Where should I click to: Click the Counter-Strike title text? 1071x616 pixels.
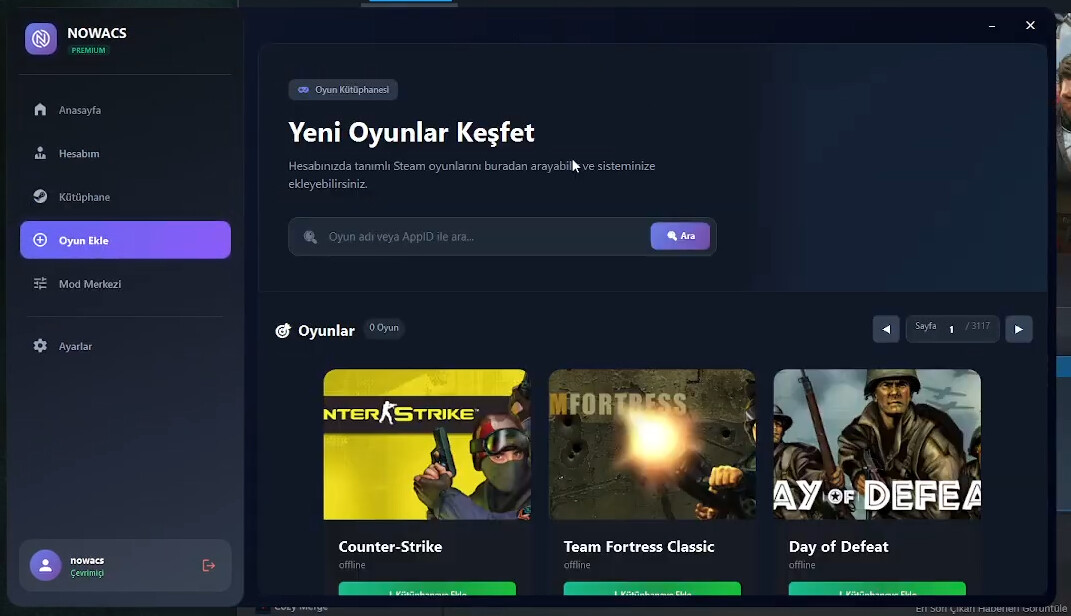[390, 546]
